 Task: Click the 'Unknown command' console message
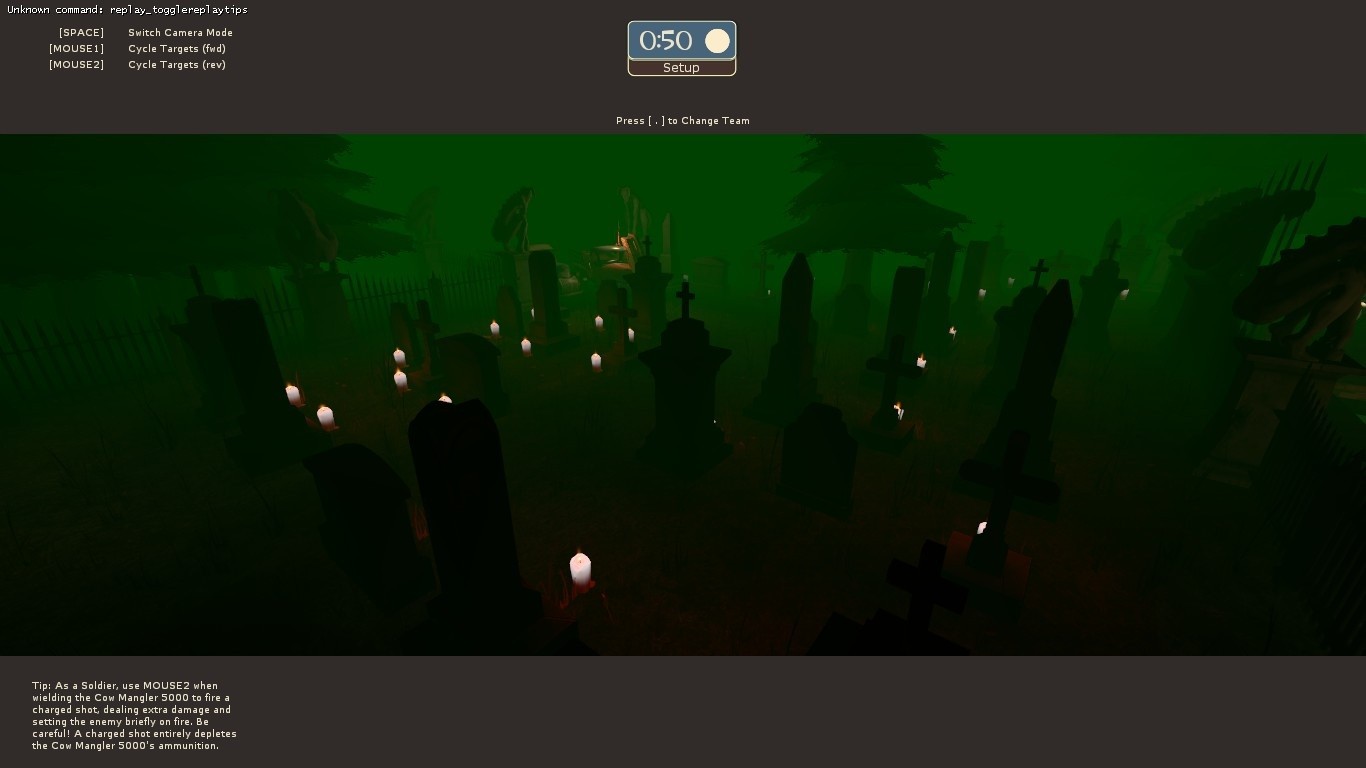(x=127, y=10)
